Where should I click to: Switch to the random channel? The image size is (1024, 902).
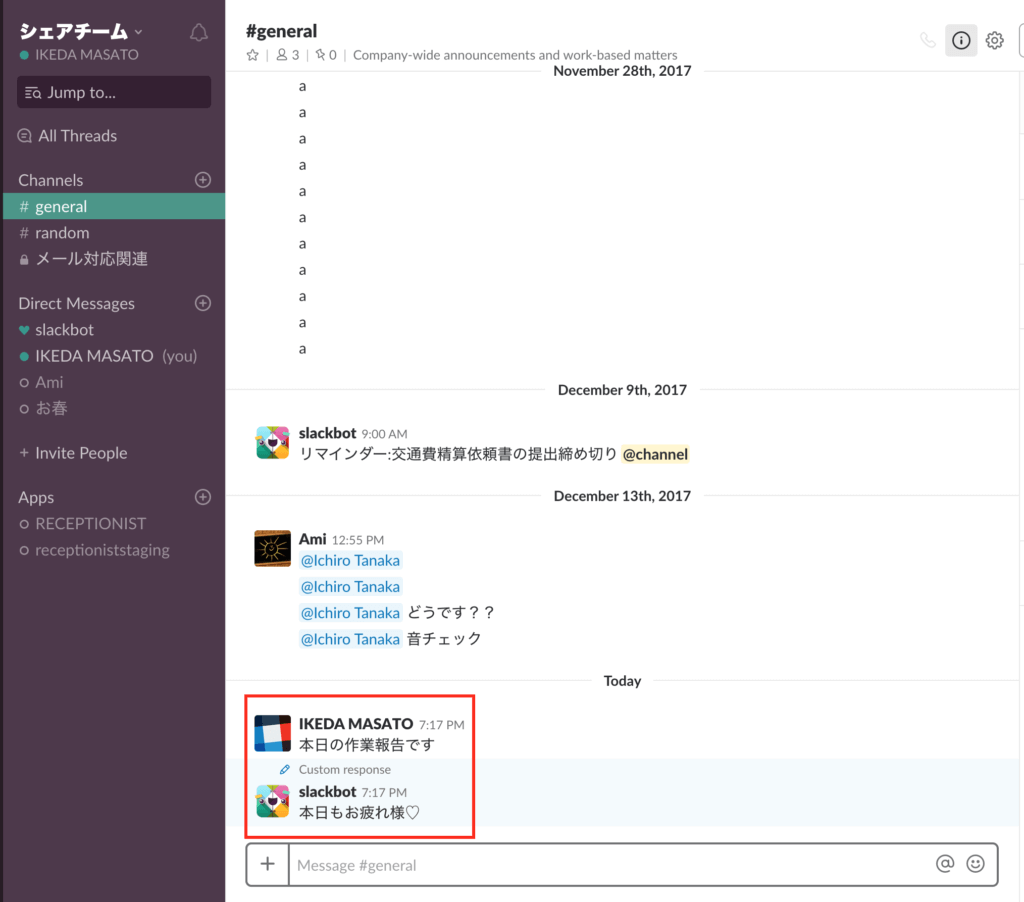[62, 233]
